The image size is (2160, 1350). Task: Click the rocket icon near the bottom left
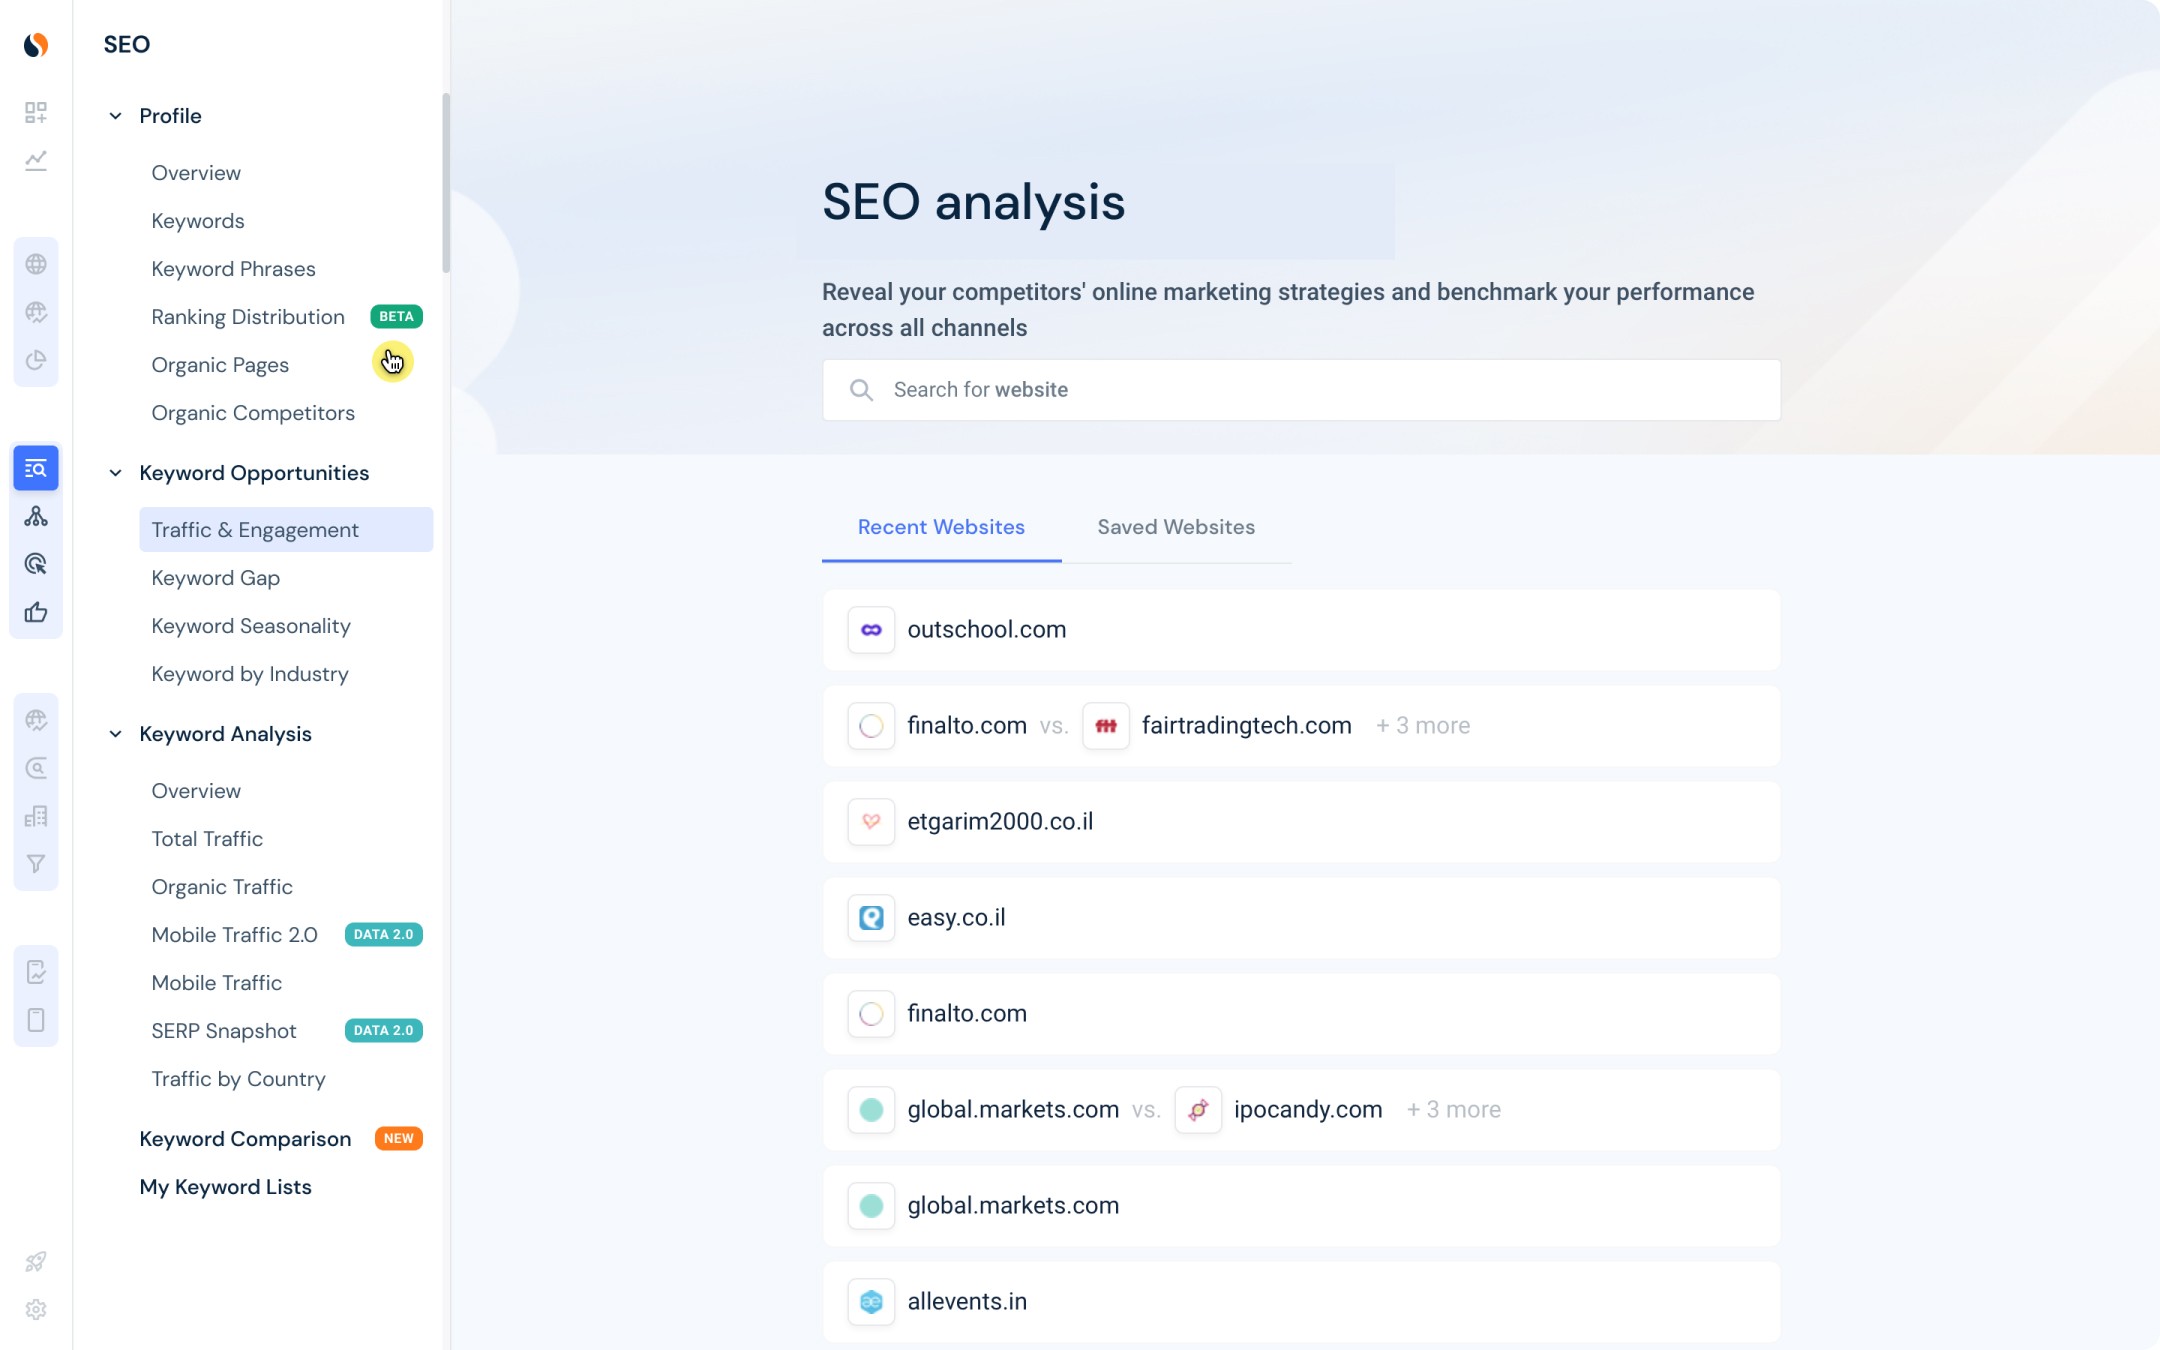tap(36, 1262)
